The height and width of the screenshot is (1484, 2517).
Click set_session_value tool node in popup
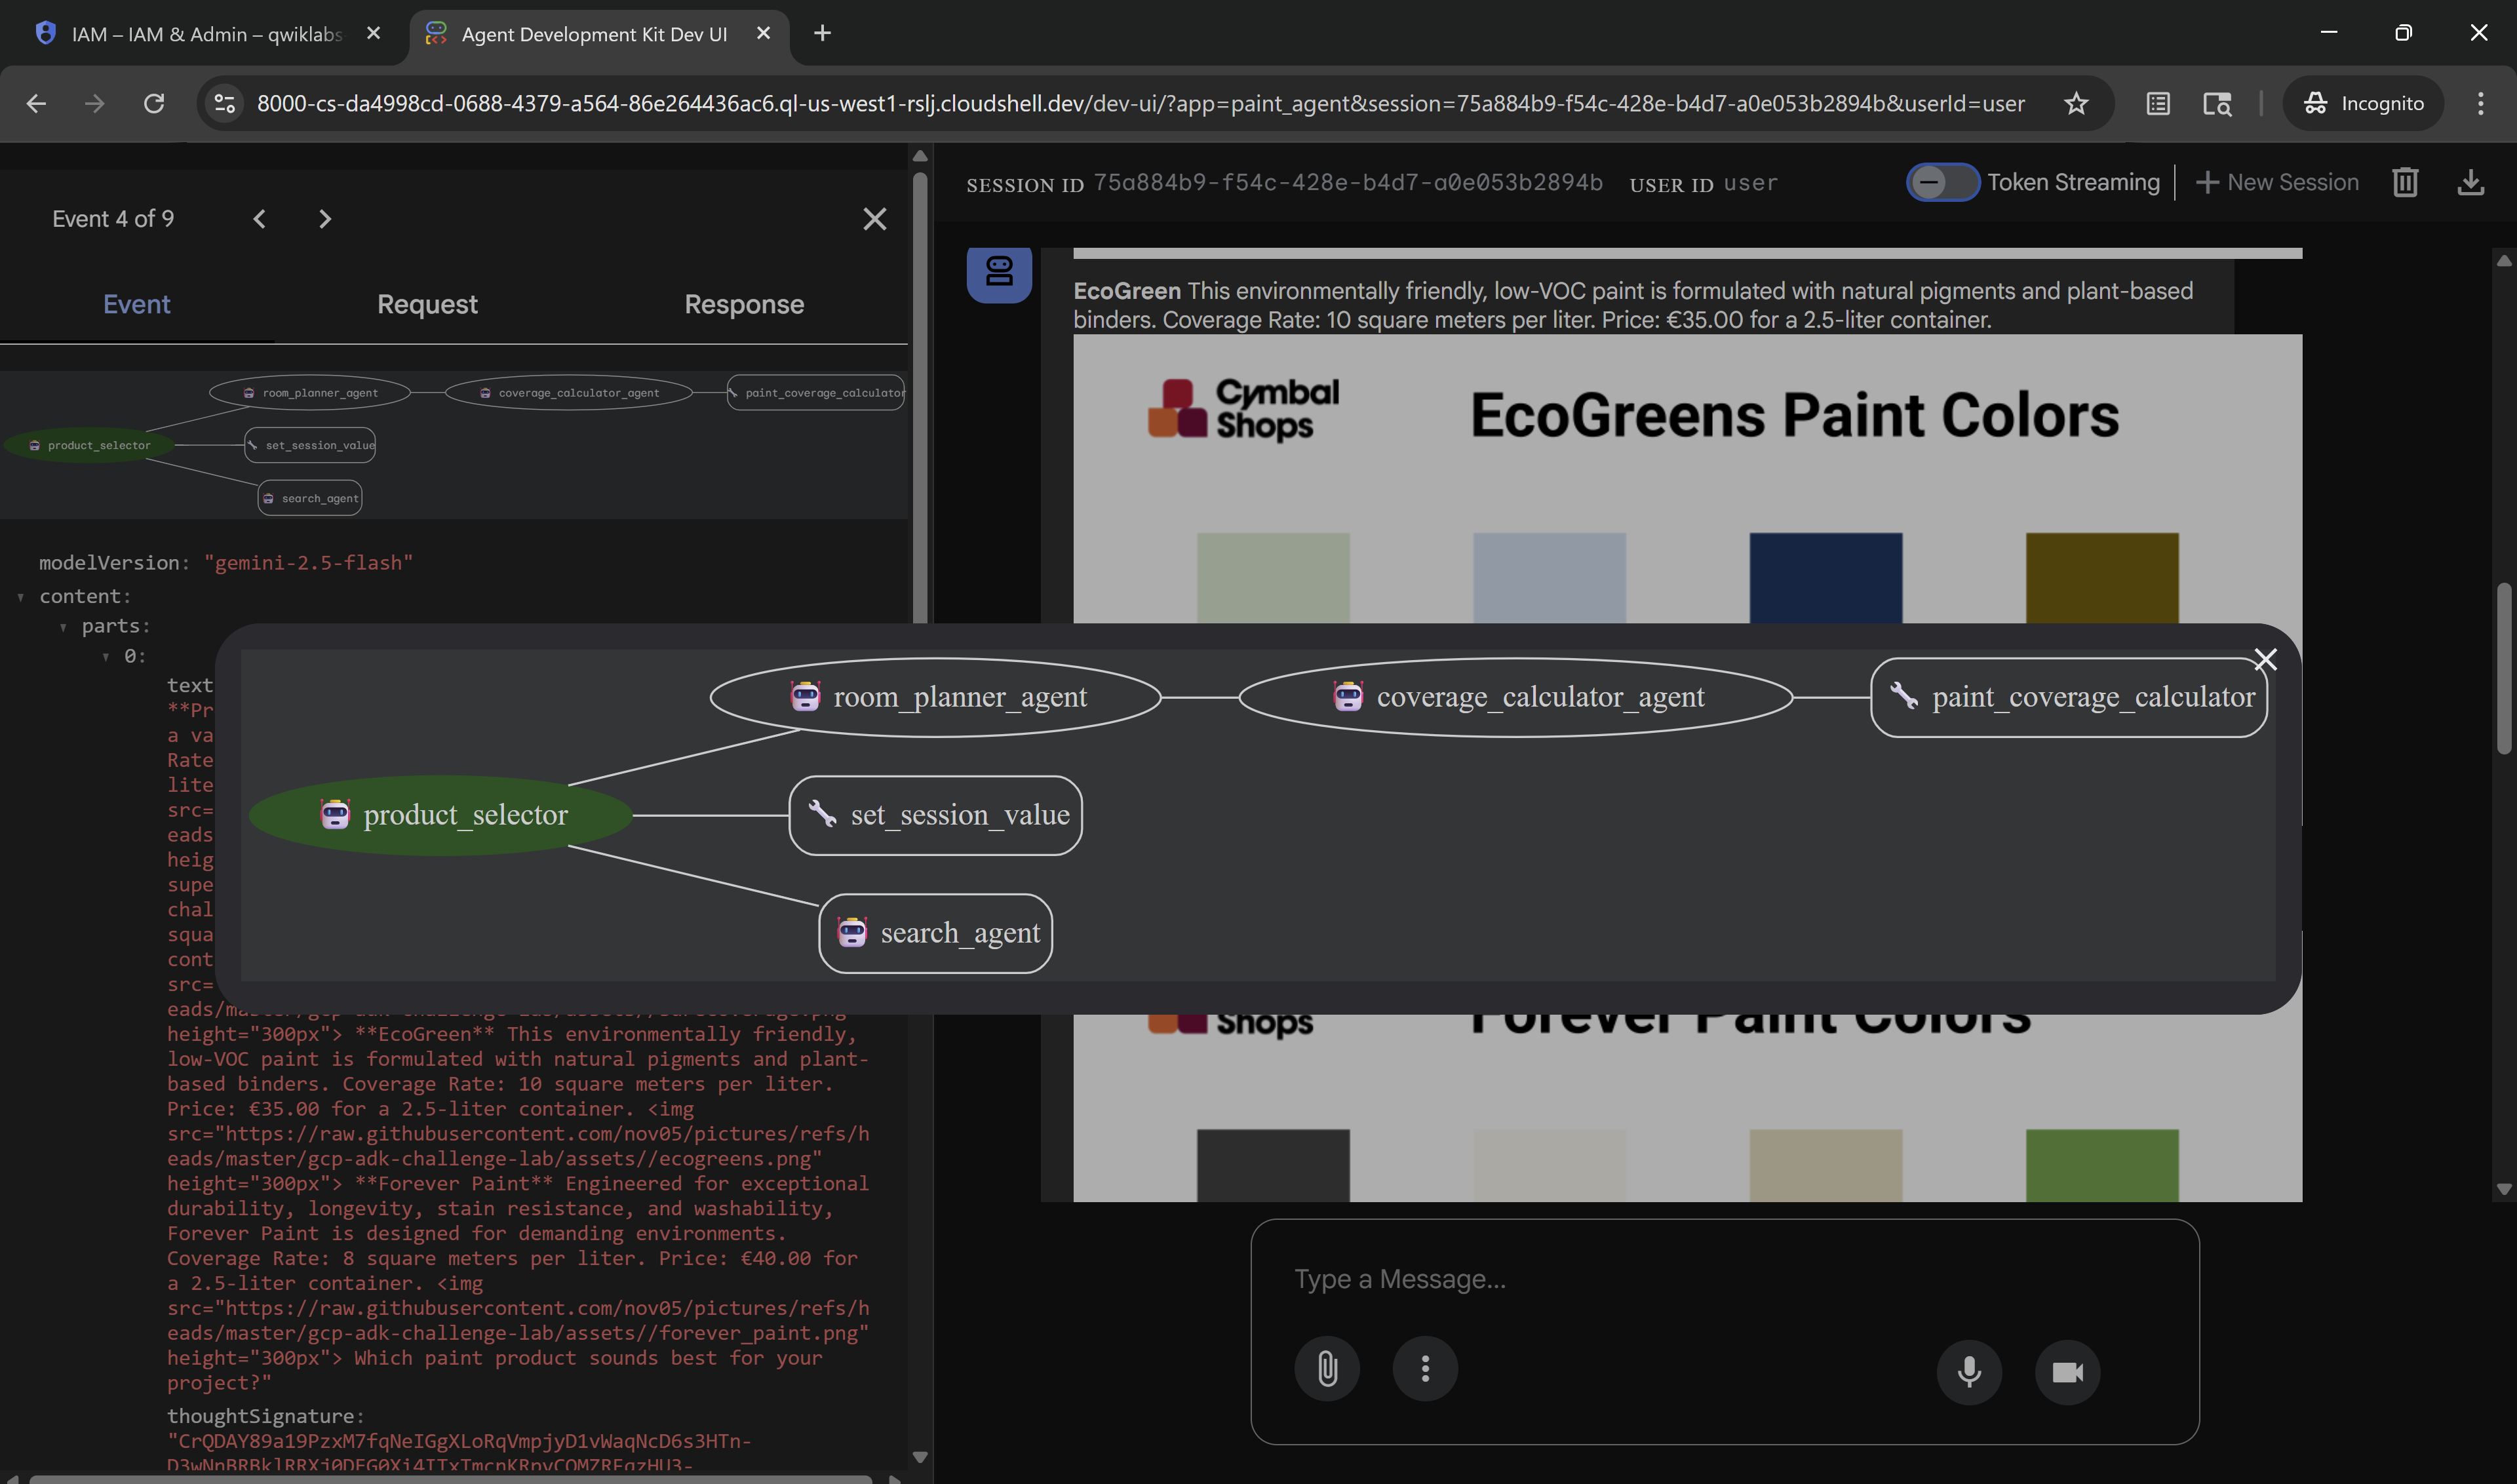[x=935, y=815]
